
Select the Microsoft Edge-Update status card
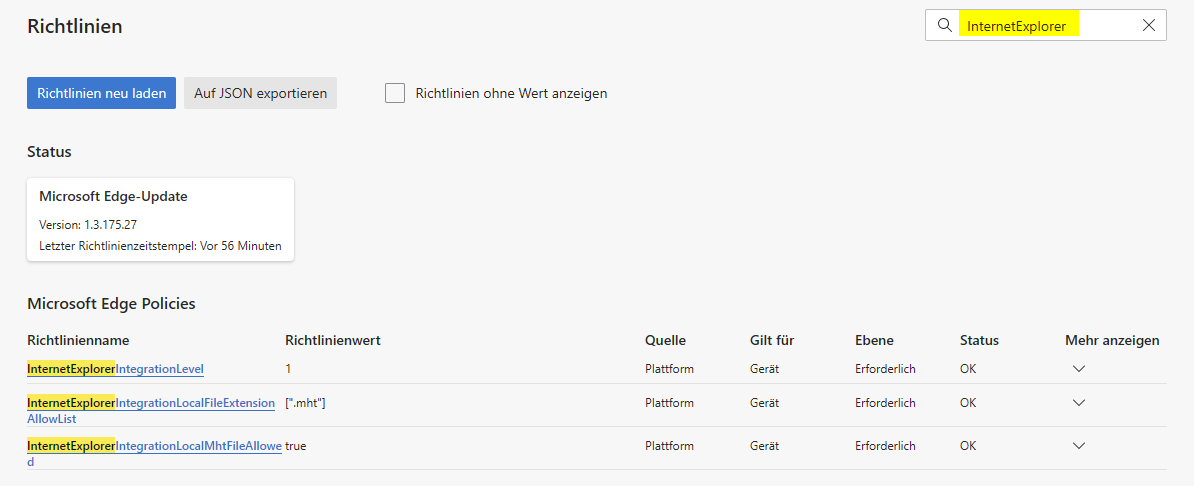coord(160,220)
